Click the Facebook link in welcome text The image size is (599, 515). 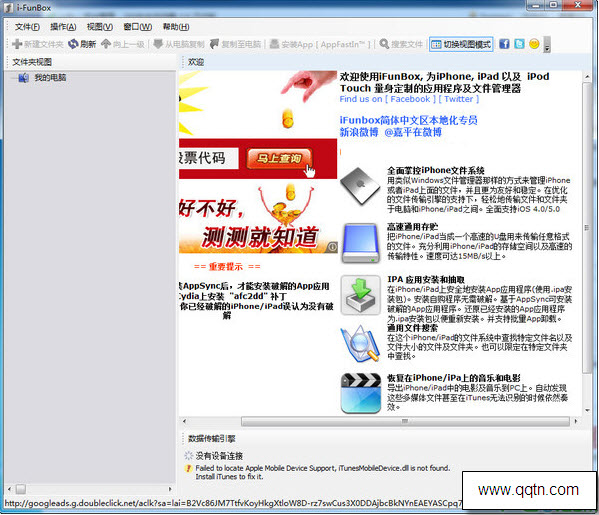pyautogui.click(x=410, y=99)
